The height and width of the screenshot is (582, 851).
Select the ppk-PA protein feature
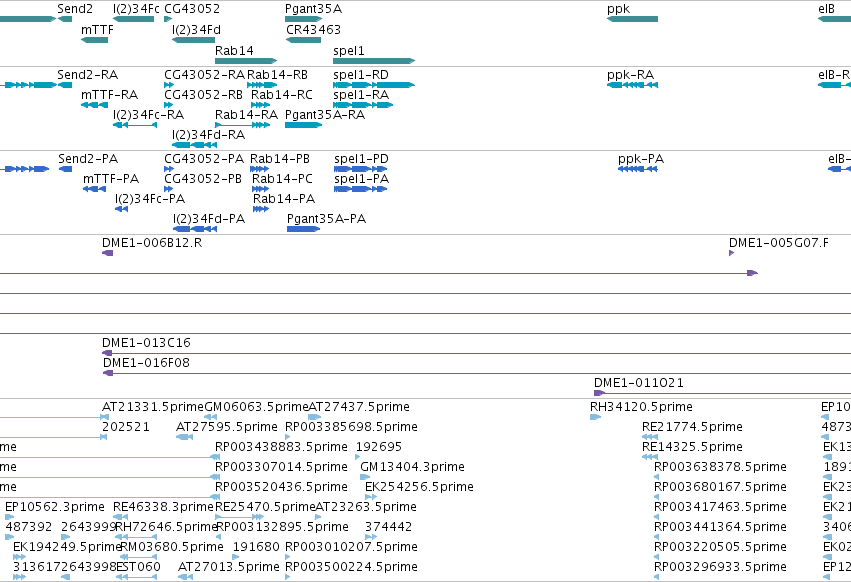(638, 169)
